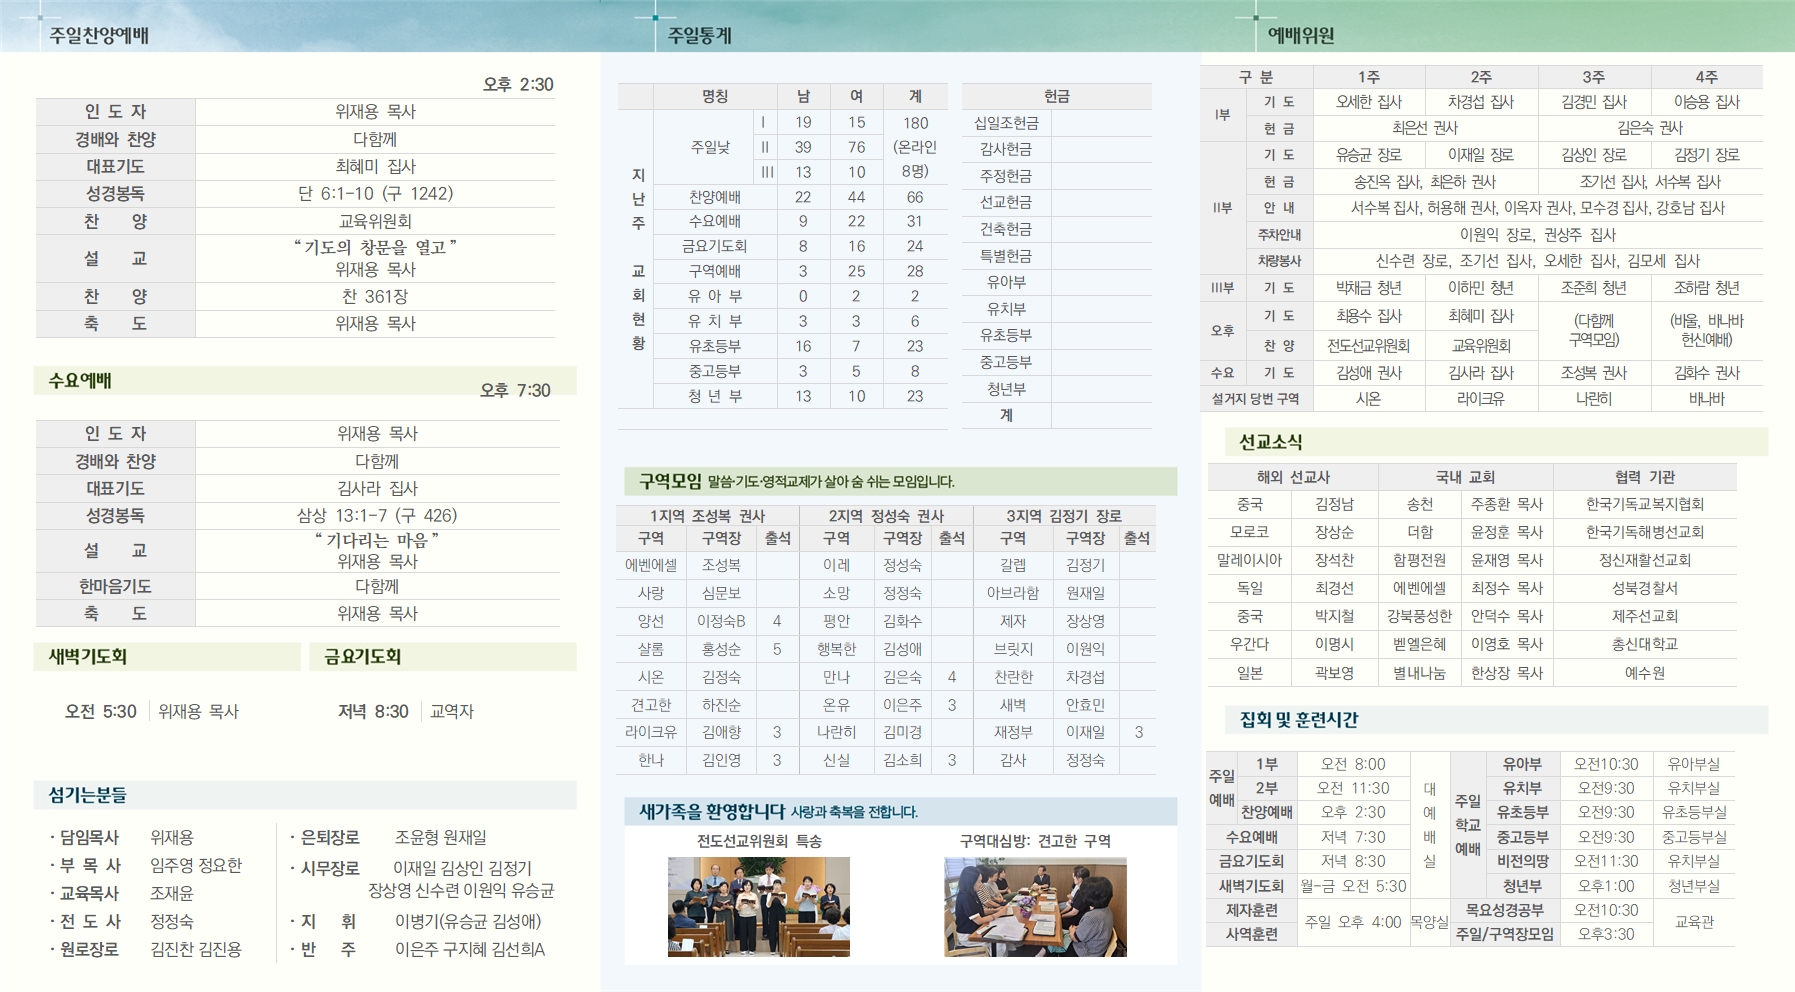Screen dimensions: 1795x992
Task: Click the 브릿지 district cell
Action: (1013, 649)
